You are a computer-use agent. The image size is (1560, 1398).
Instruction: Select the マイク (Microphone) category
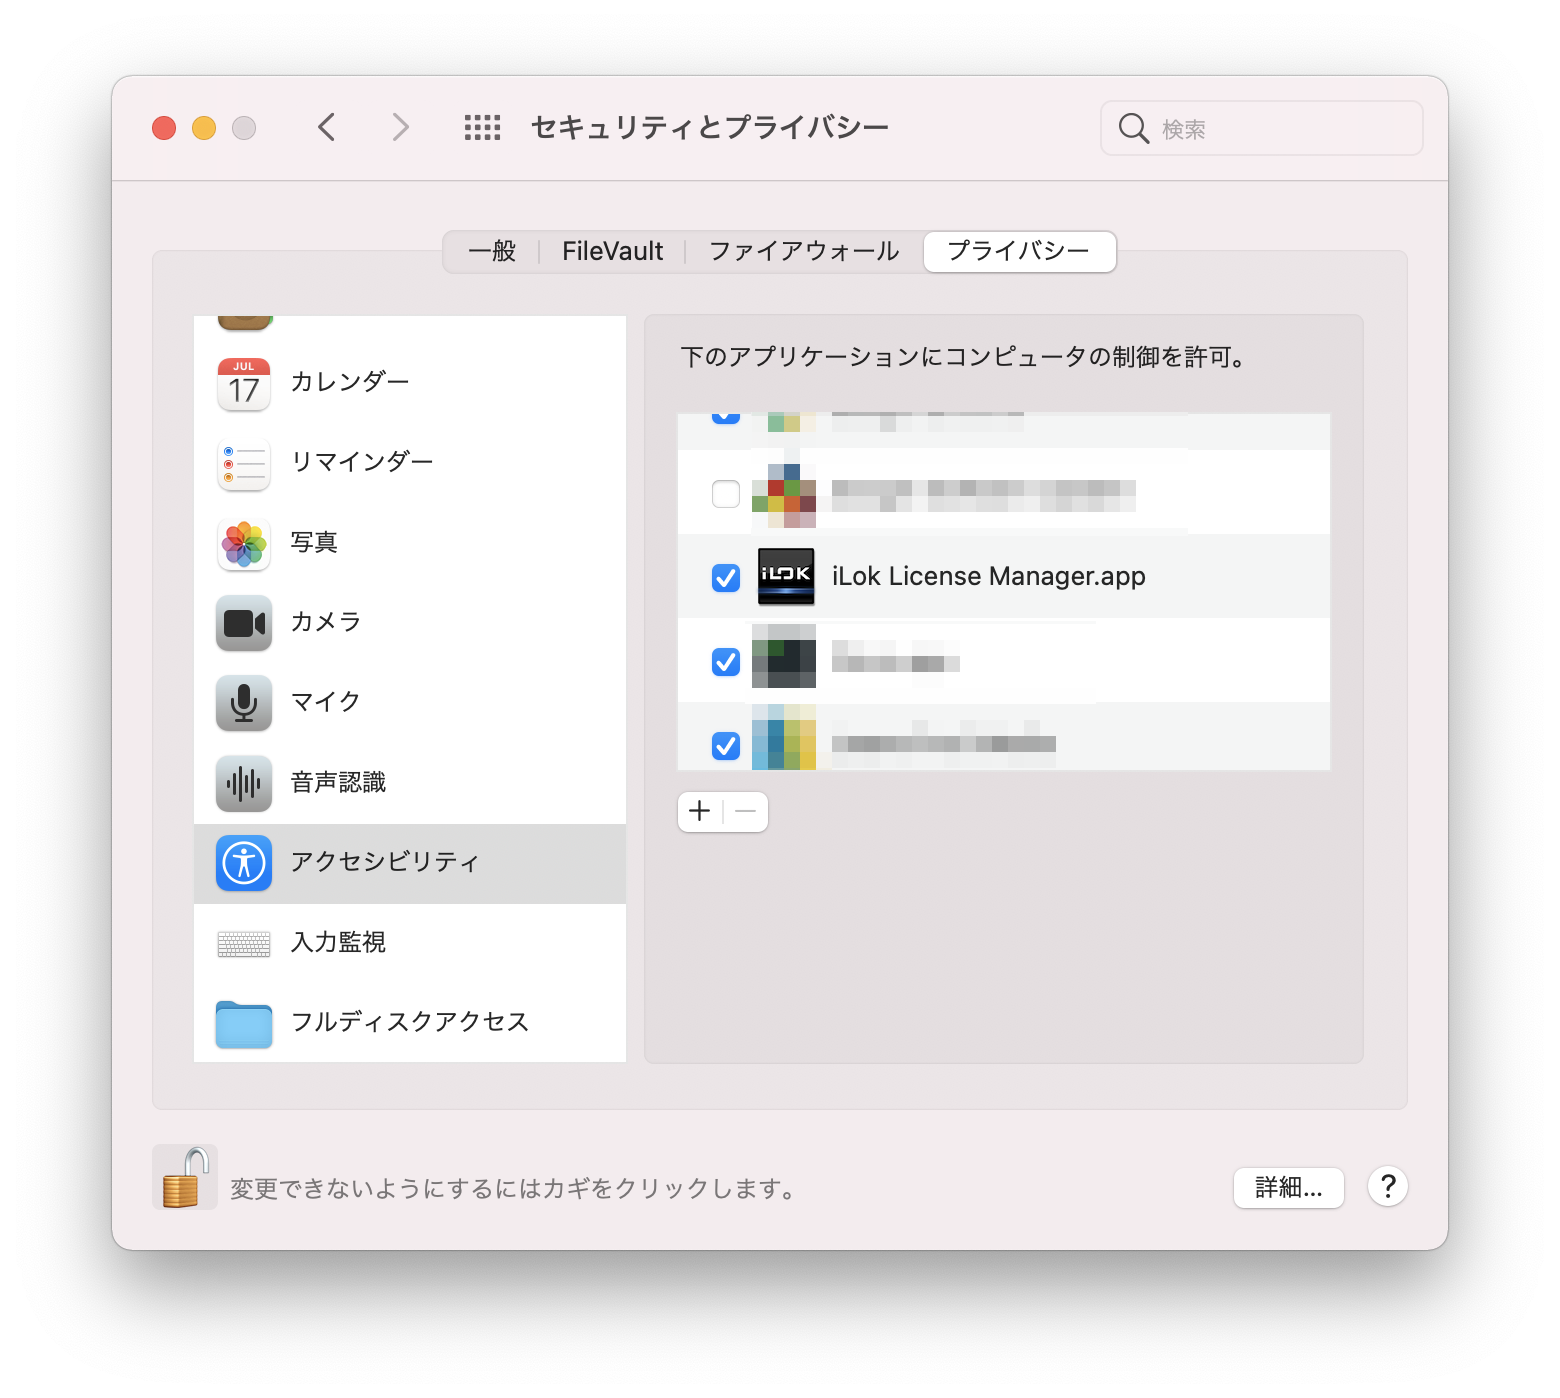point(322,702)
